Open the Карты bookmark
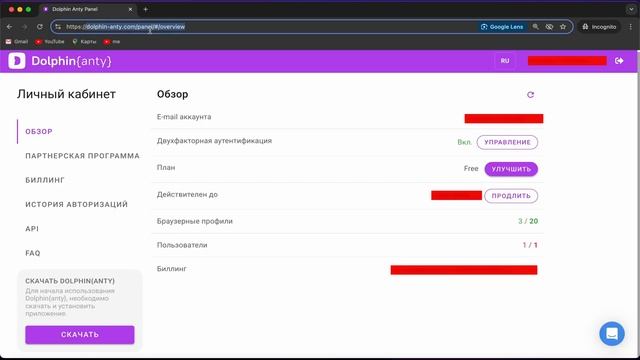The height and width of the screenshot is (360, 640). coord(84,42)
